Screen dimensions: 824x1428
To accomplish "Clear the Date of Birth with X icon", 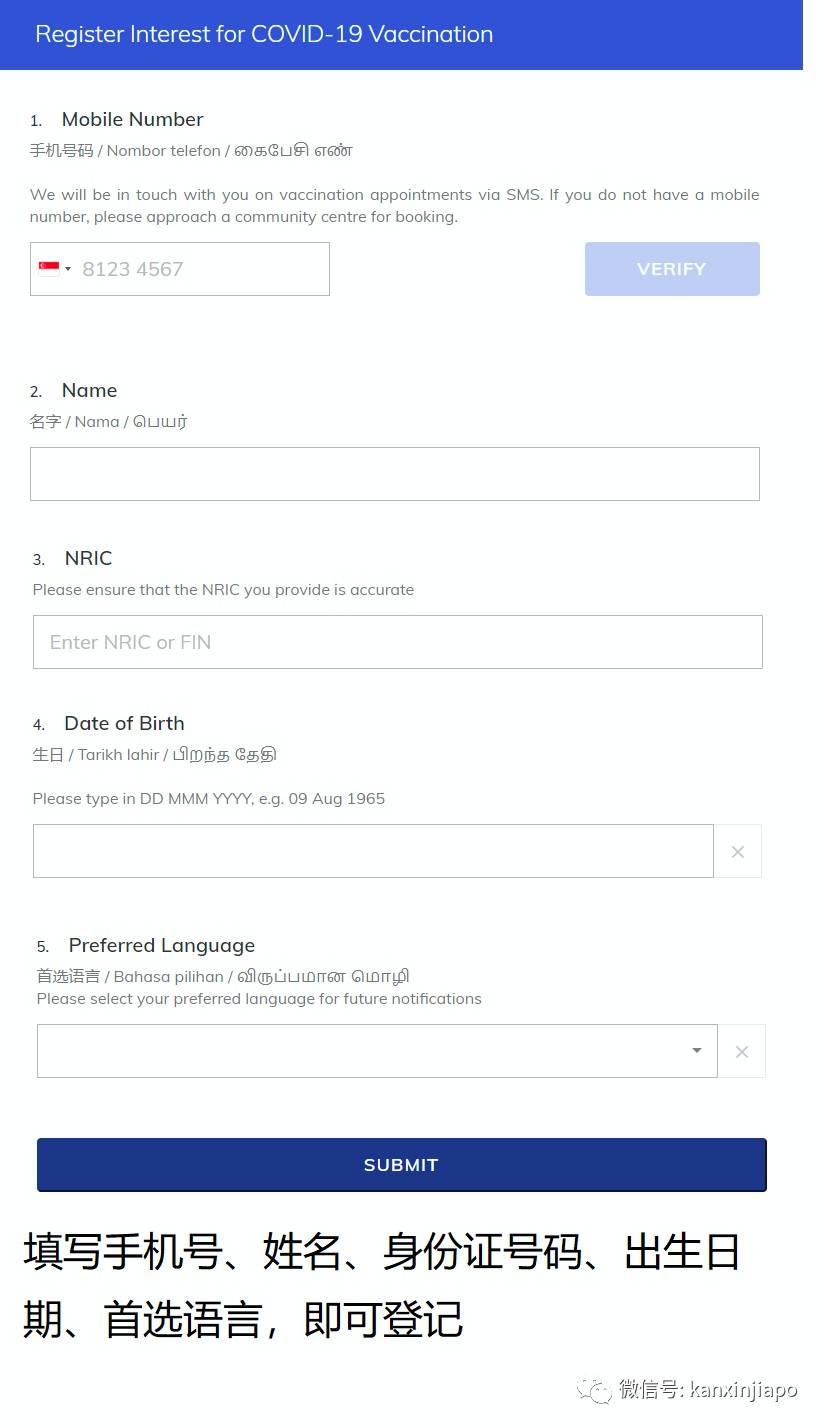I will [x=738, y=852].
